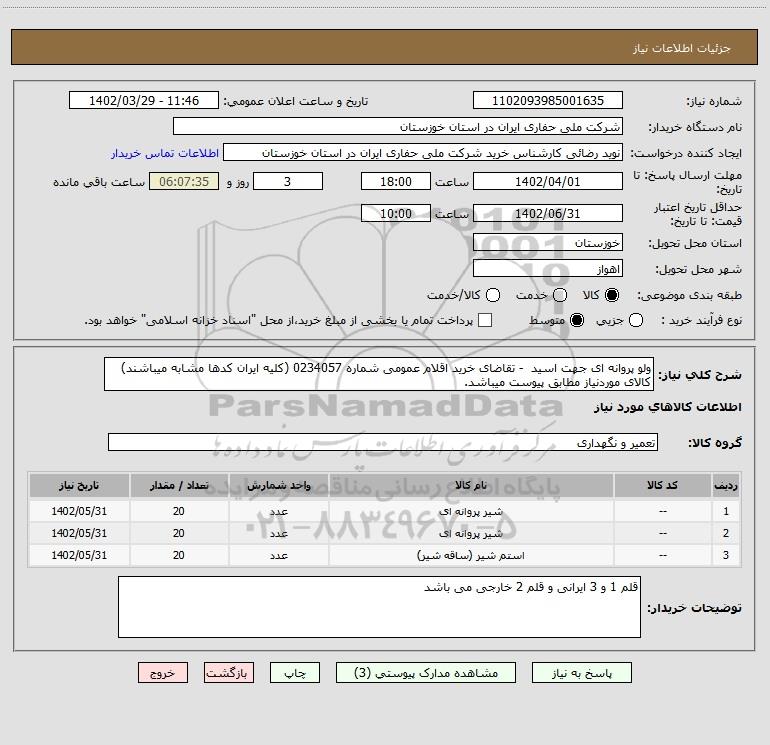The height and width of the screenshot is (745, 770).
Task: Click the شهر محل تحویل field
Action: [x=547, y=268]
